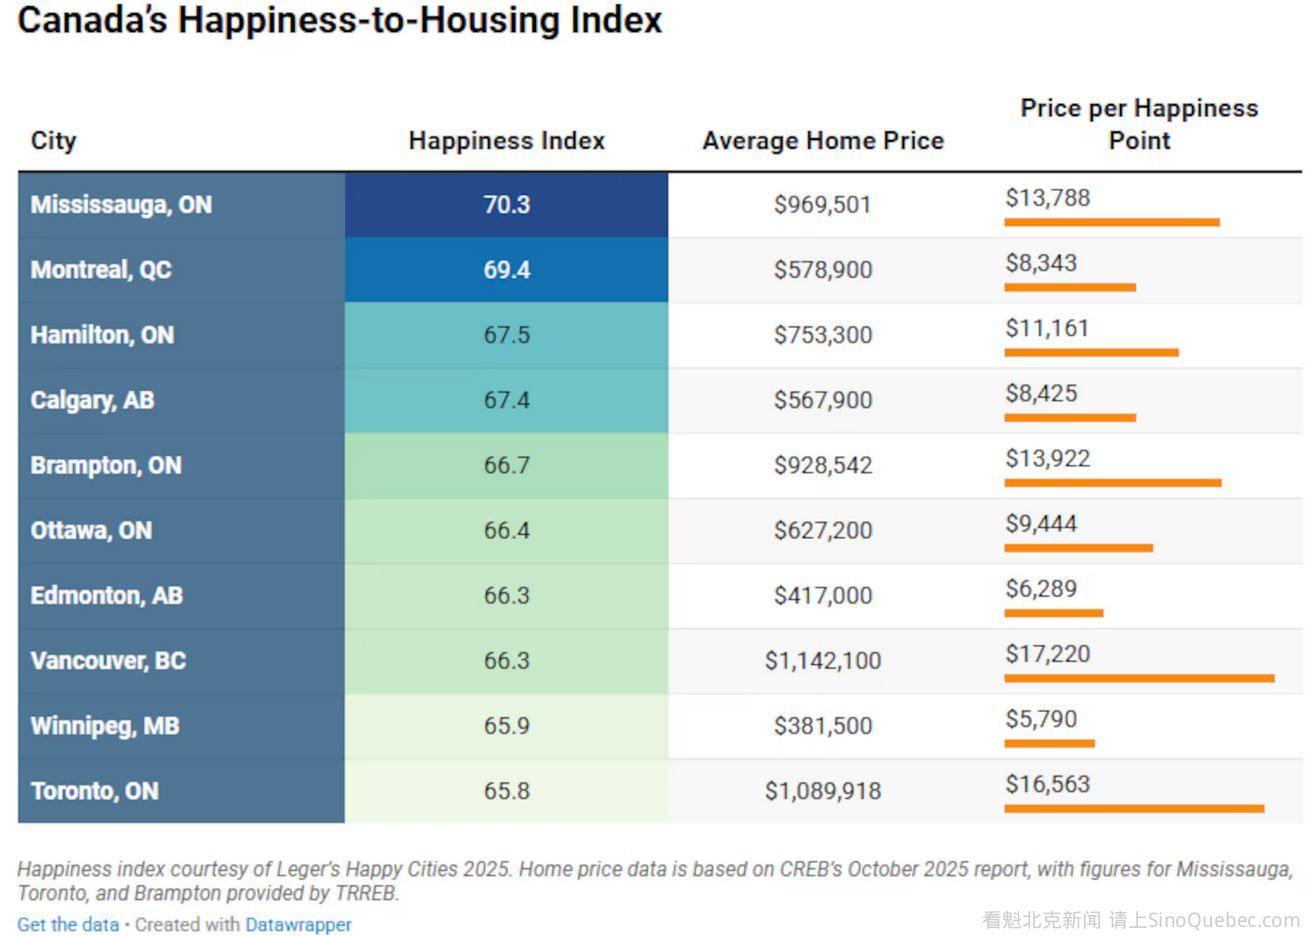The width and height of the screenshot is (1306, 936).
Task: Sort by Happiness Index column header
Action: [506, 140]
